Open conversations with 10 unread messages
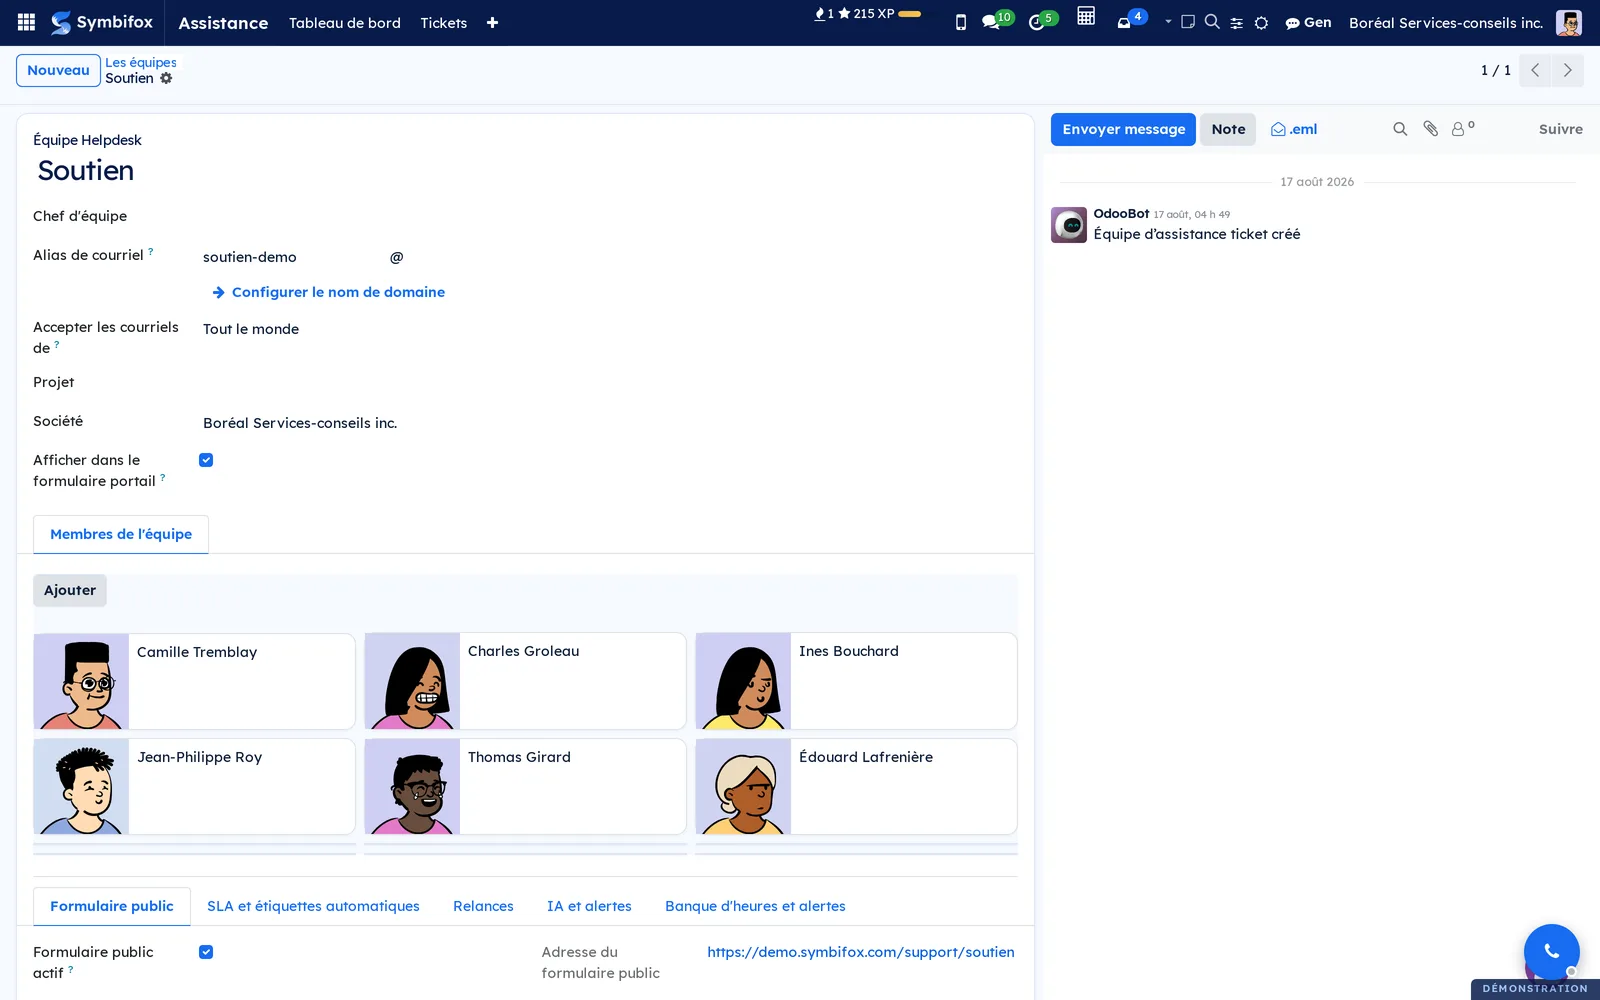 pos(997,21)
